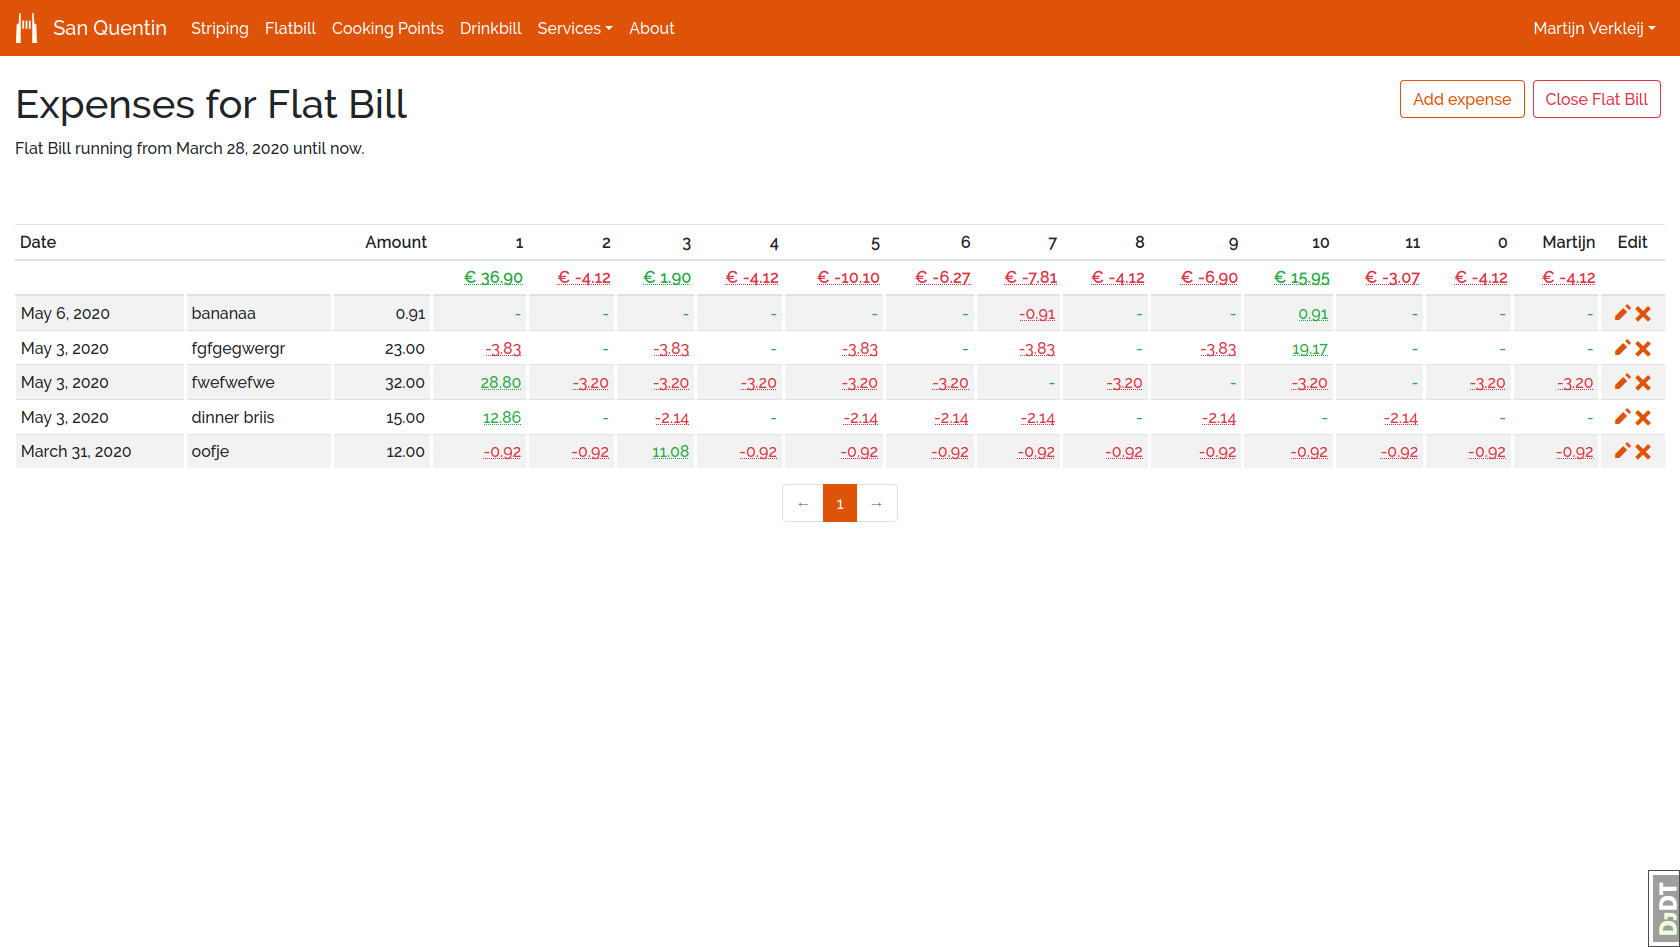Delete the dinner briis expense
1680x947 pixels.
[1643, 418]
